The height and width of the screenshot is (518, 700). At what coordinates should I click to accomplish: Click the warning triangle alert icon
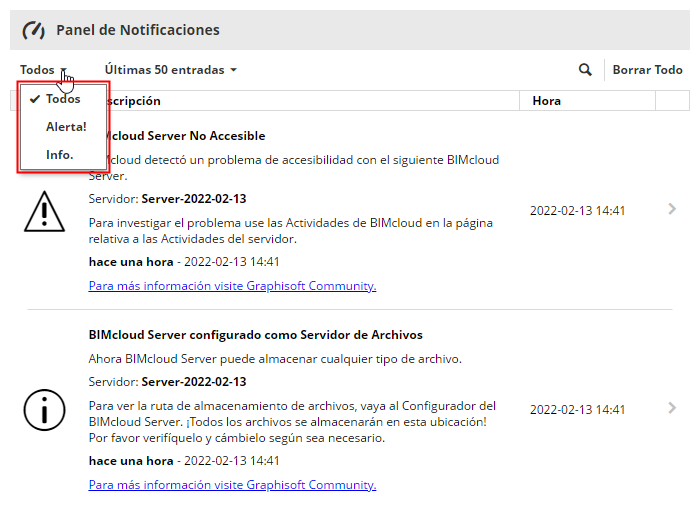point(44,210)
